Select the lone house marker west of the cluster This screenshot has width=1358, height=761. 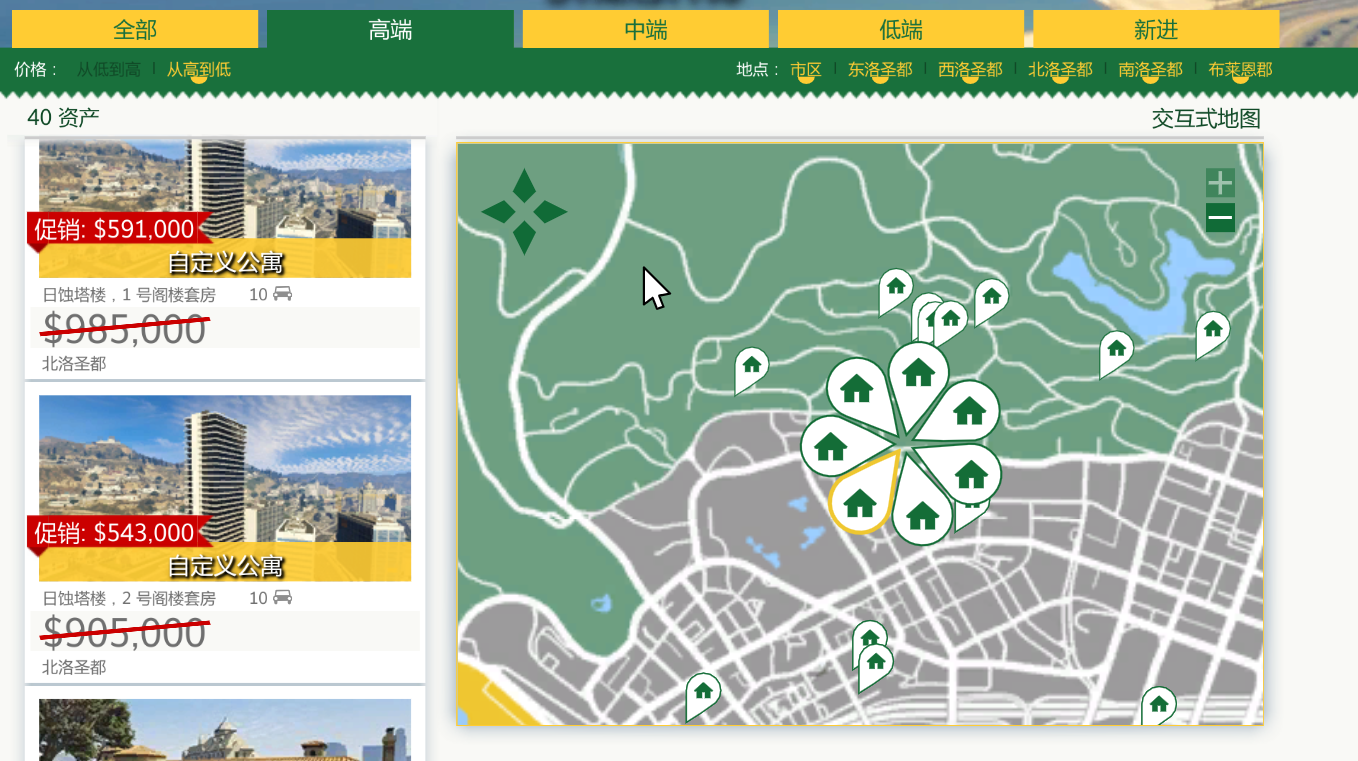pos(751,368)
